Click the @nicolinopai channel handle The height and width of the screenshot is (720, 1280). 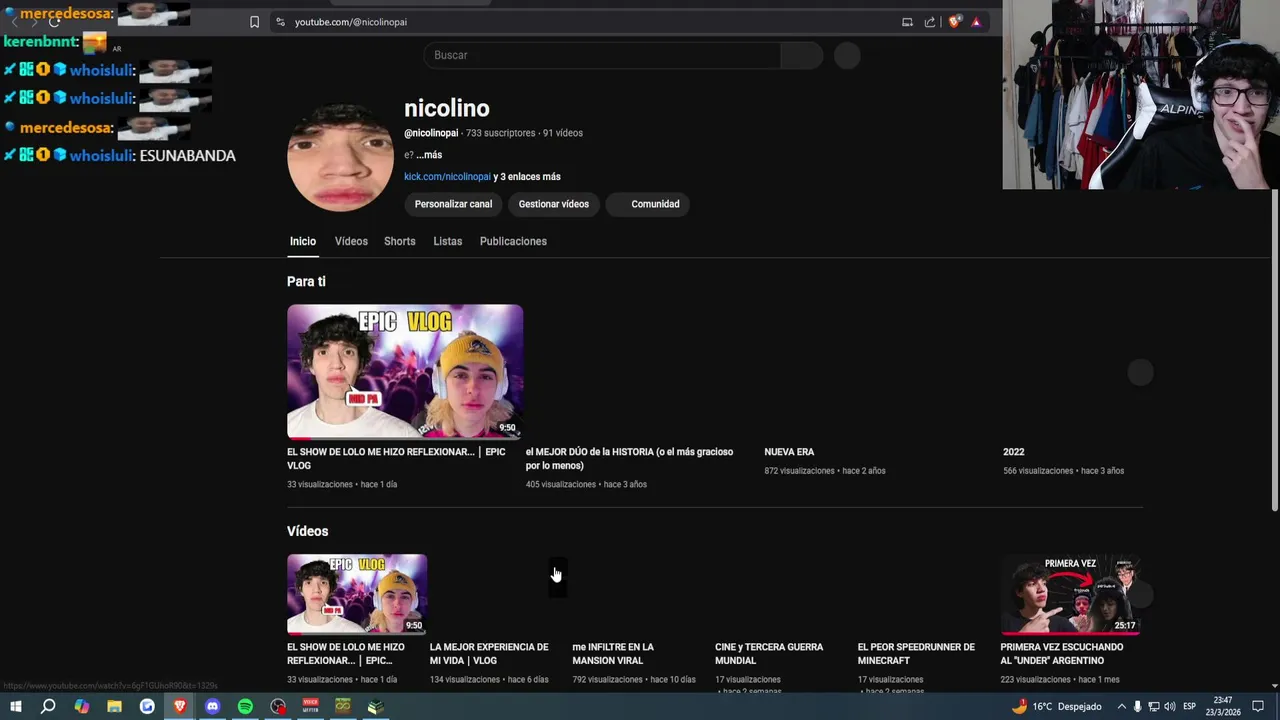431,133
